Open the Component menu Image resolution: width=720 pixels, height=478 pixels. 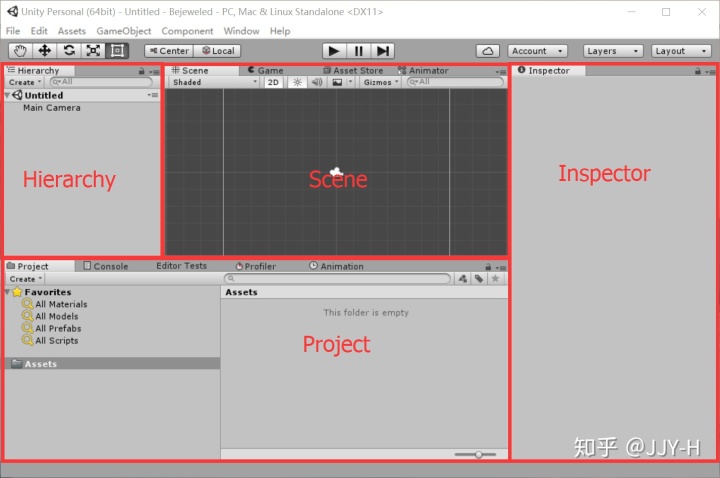click(x=187, y=31)
